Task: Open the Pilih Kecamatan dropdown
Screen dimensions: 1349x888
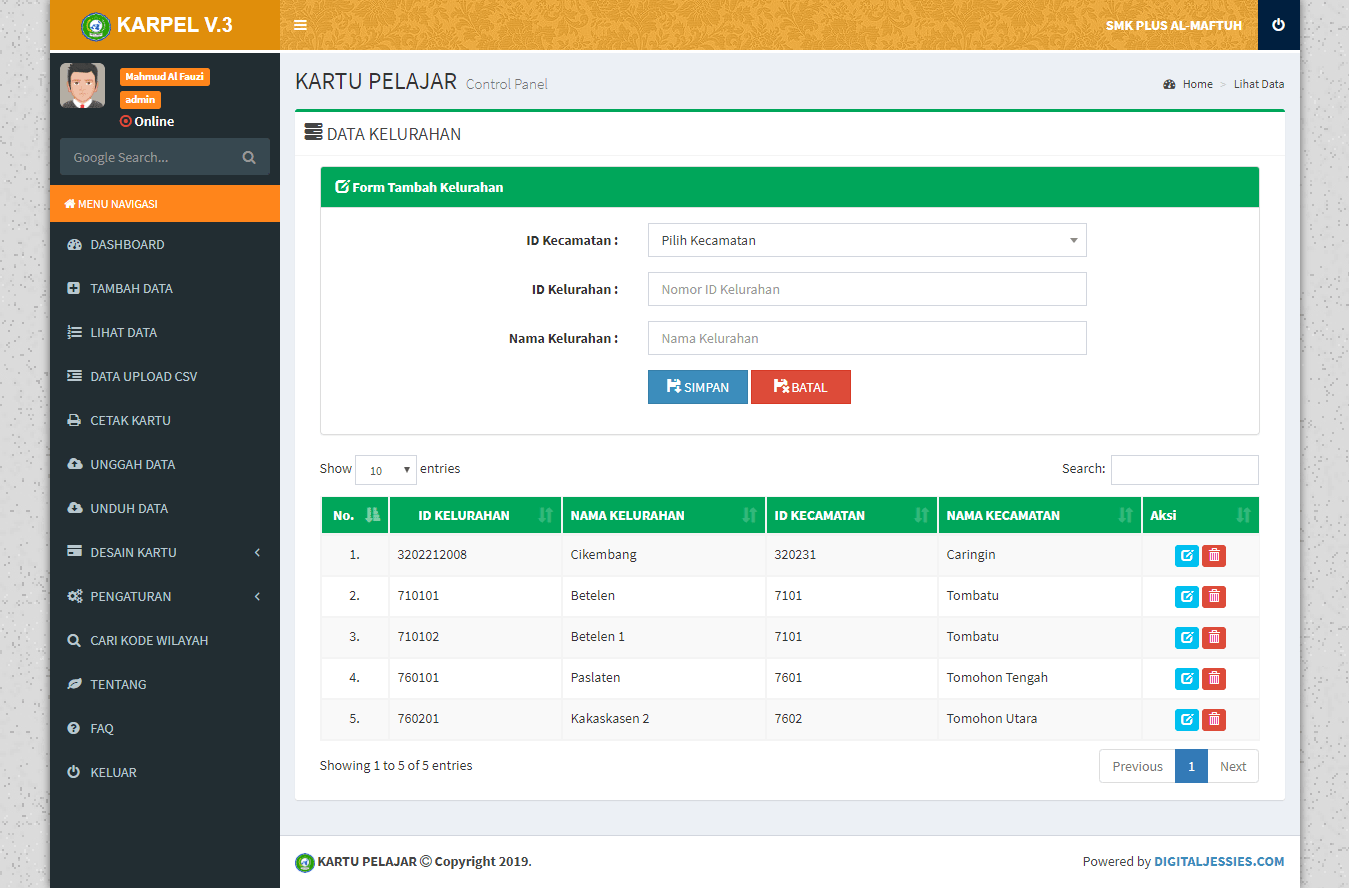Action: tap(866, 240)
